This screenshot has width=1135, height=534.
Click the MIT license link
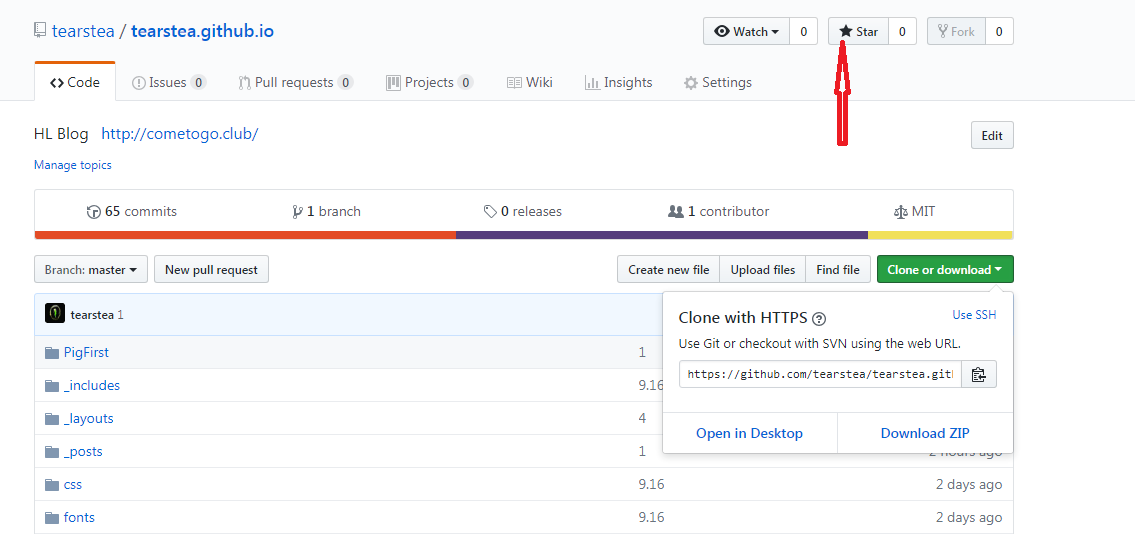click(x=915, y=212)
